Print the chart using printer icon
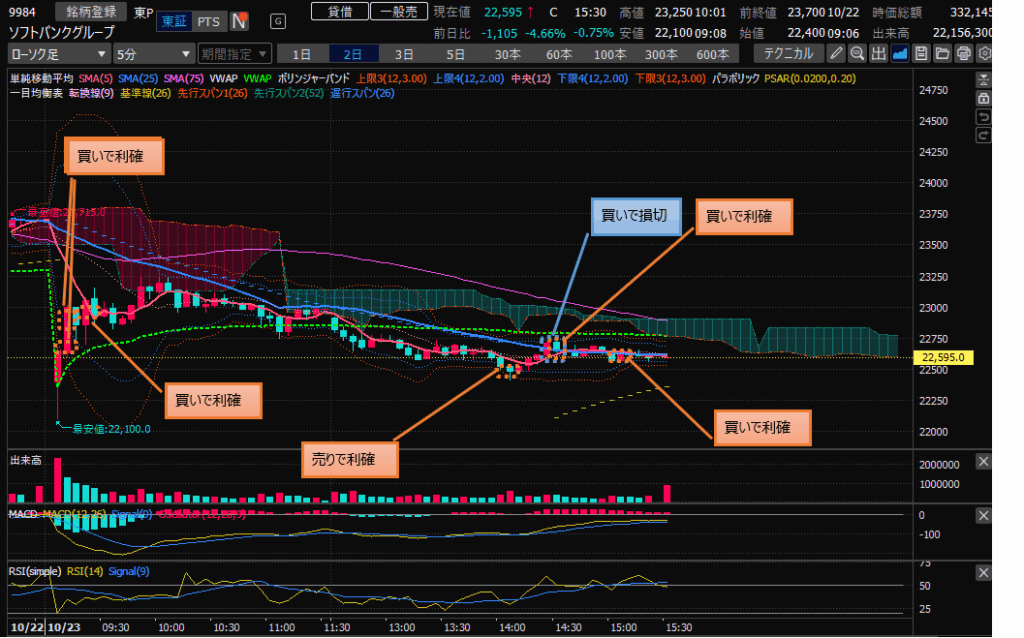Image resolution: width=1024 pixels, height=638 pixels. pos(964,54)
